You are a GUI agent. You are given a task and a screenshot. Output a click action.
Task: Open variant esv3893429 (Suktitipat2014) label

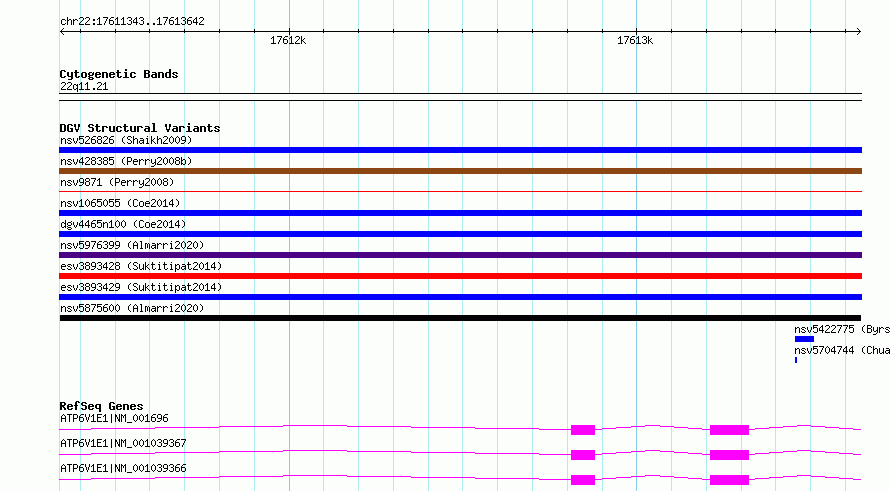coord(141,287)
